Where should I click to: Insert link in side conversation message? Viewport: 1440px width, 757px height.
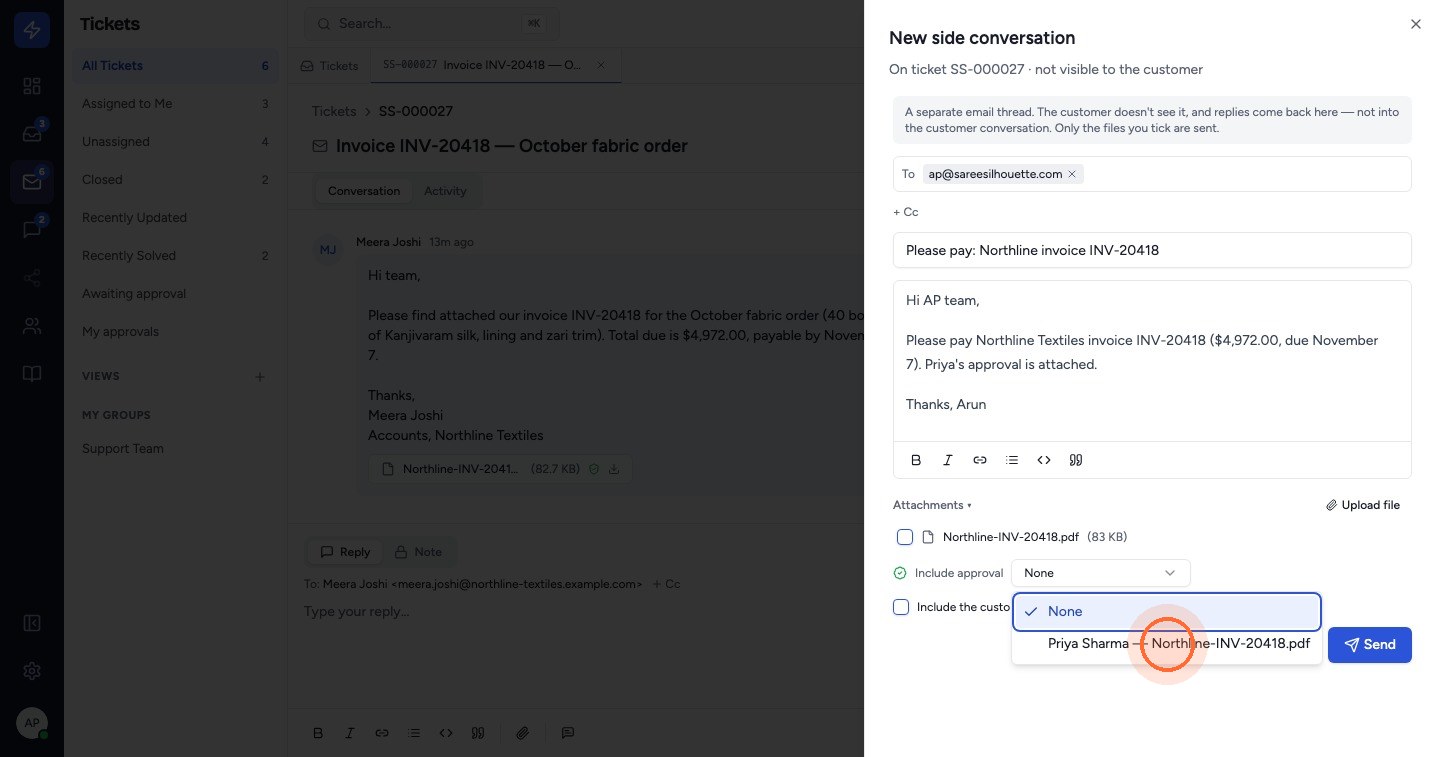[x=980, y=460]
